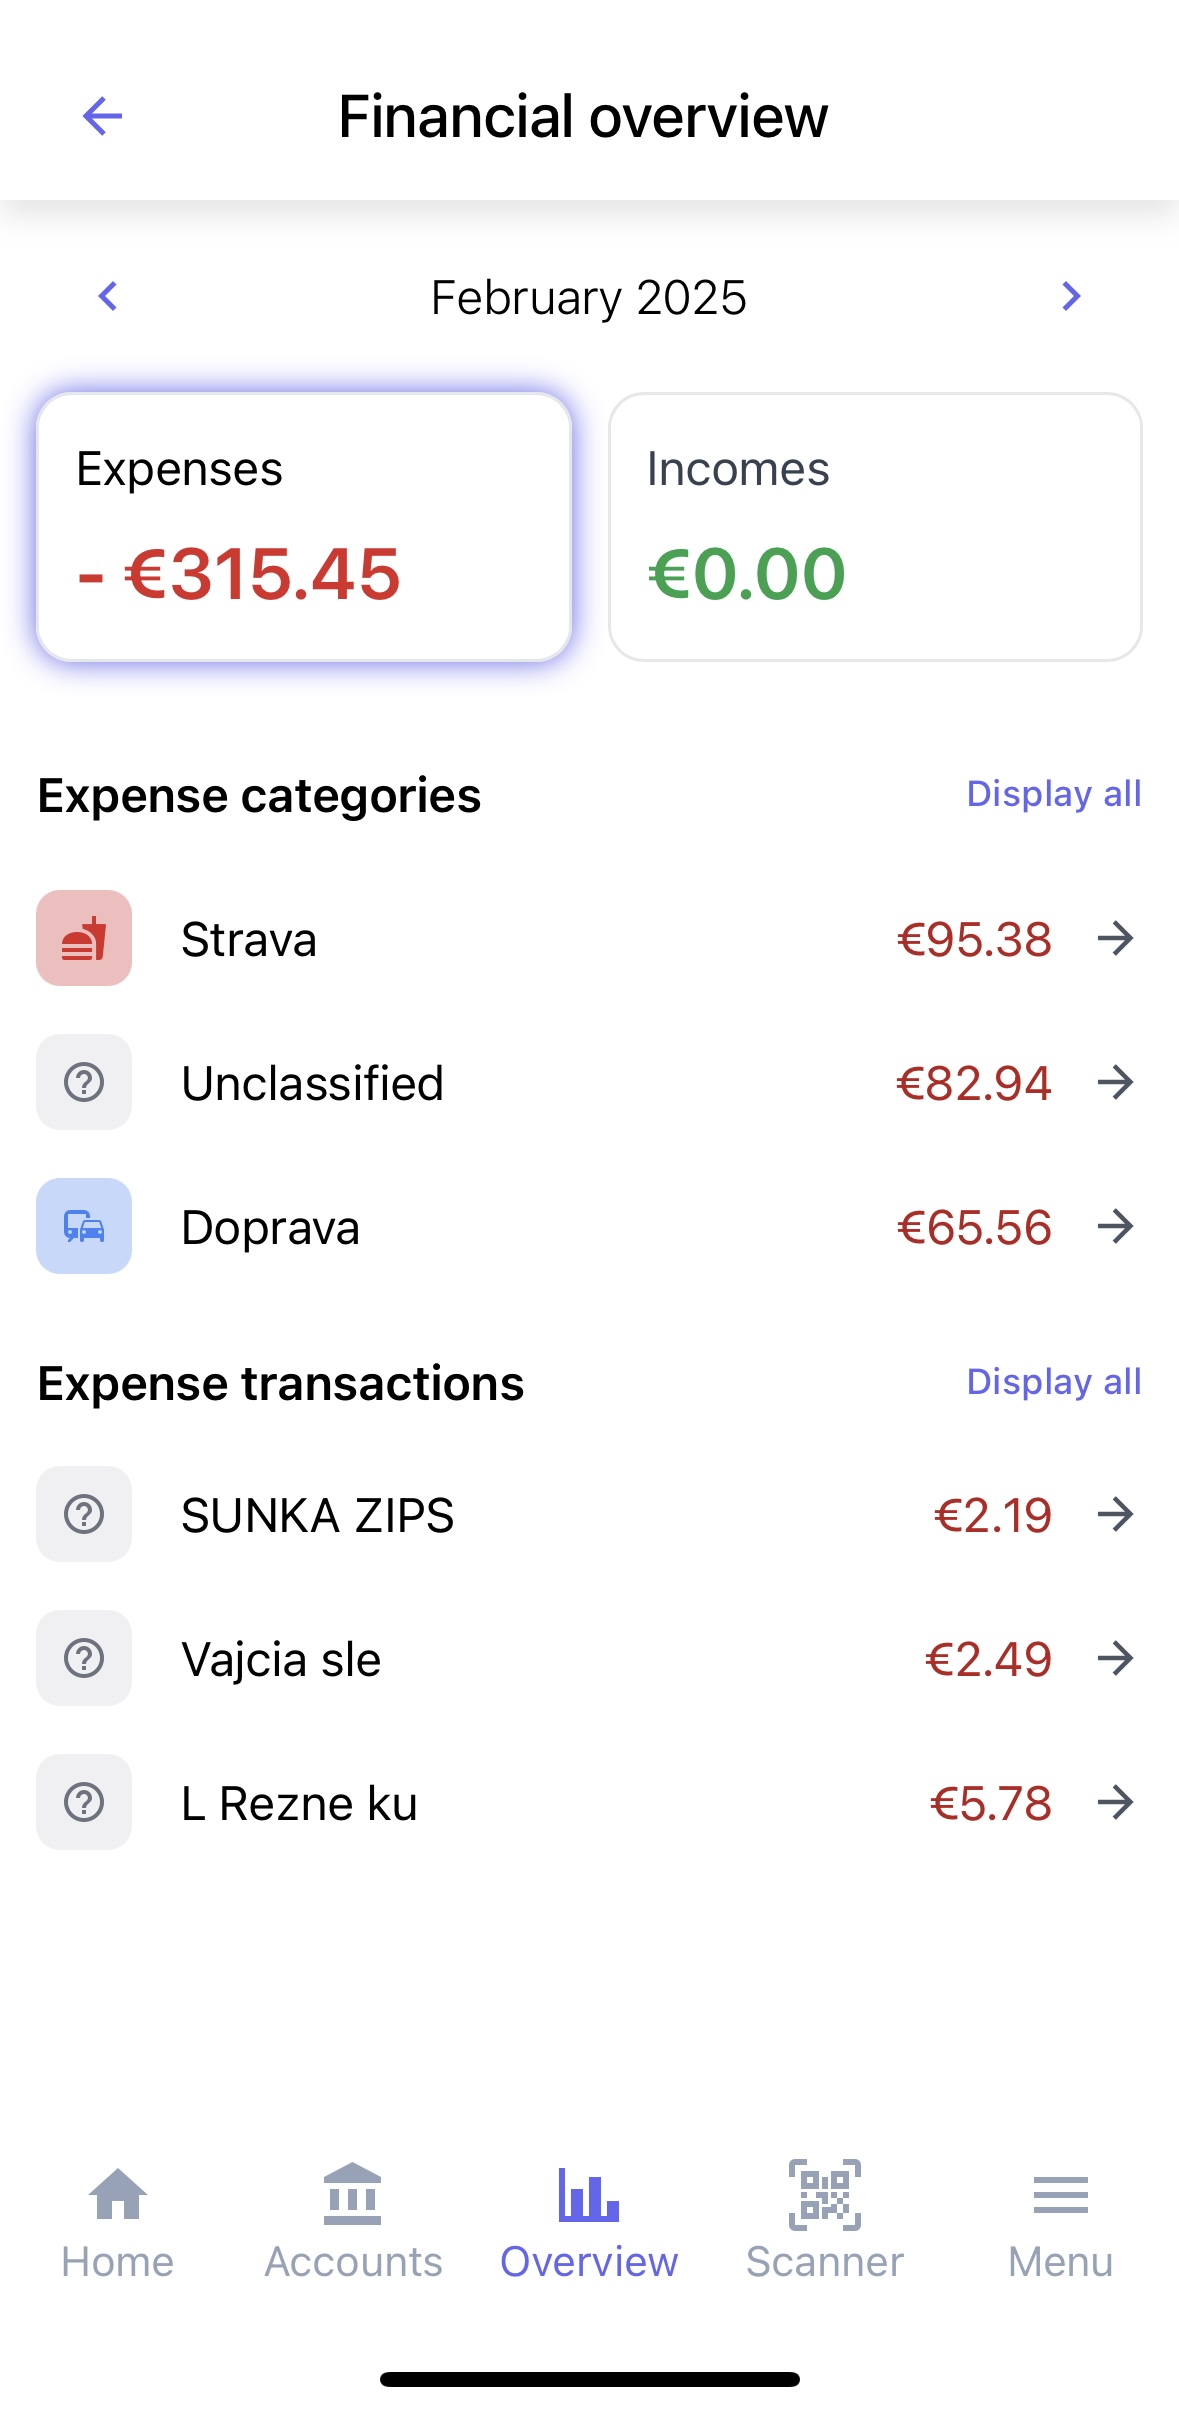
Task: Open L Rezne ku transaction arrow
Action: click(1115, 1802)
